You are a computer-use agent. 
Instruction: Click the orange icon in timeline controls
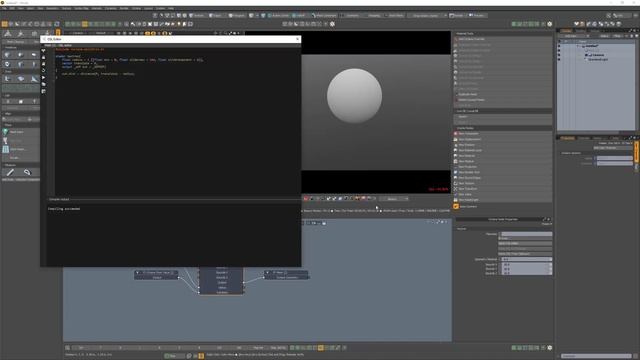(x=321, y=348)
